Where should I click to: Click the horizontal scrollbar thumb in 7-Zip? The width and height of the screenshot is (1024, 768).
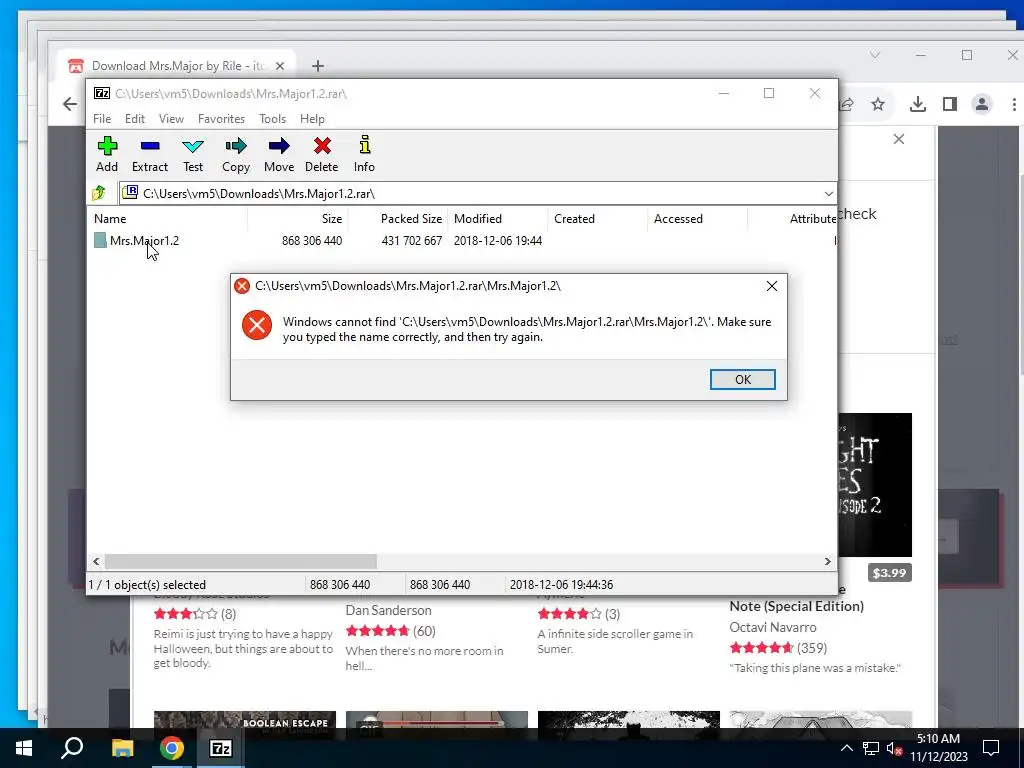pyautogui.click(x=241, y=561)
